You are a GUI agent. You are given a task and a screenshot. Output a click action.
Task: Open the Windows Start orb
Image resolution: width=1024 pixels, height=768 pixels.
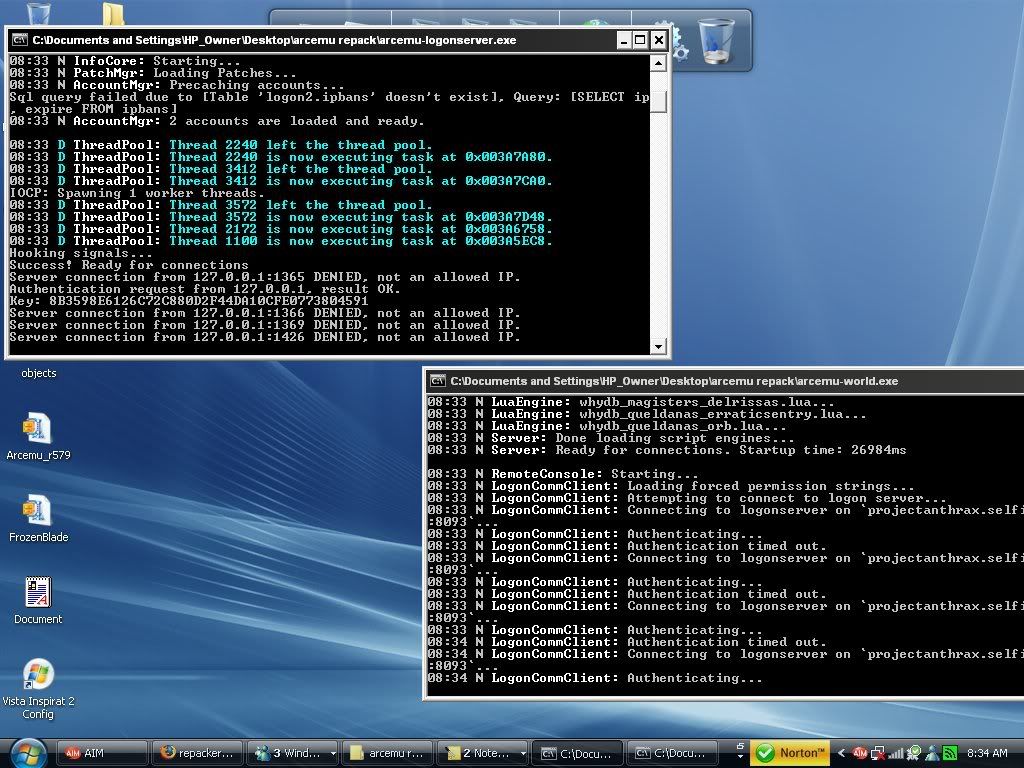[28, 754]
